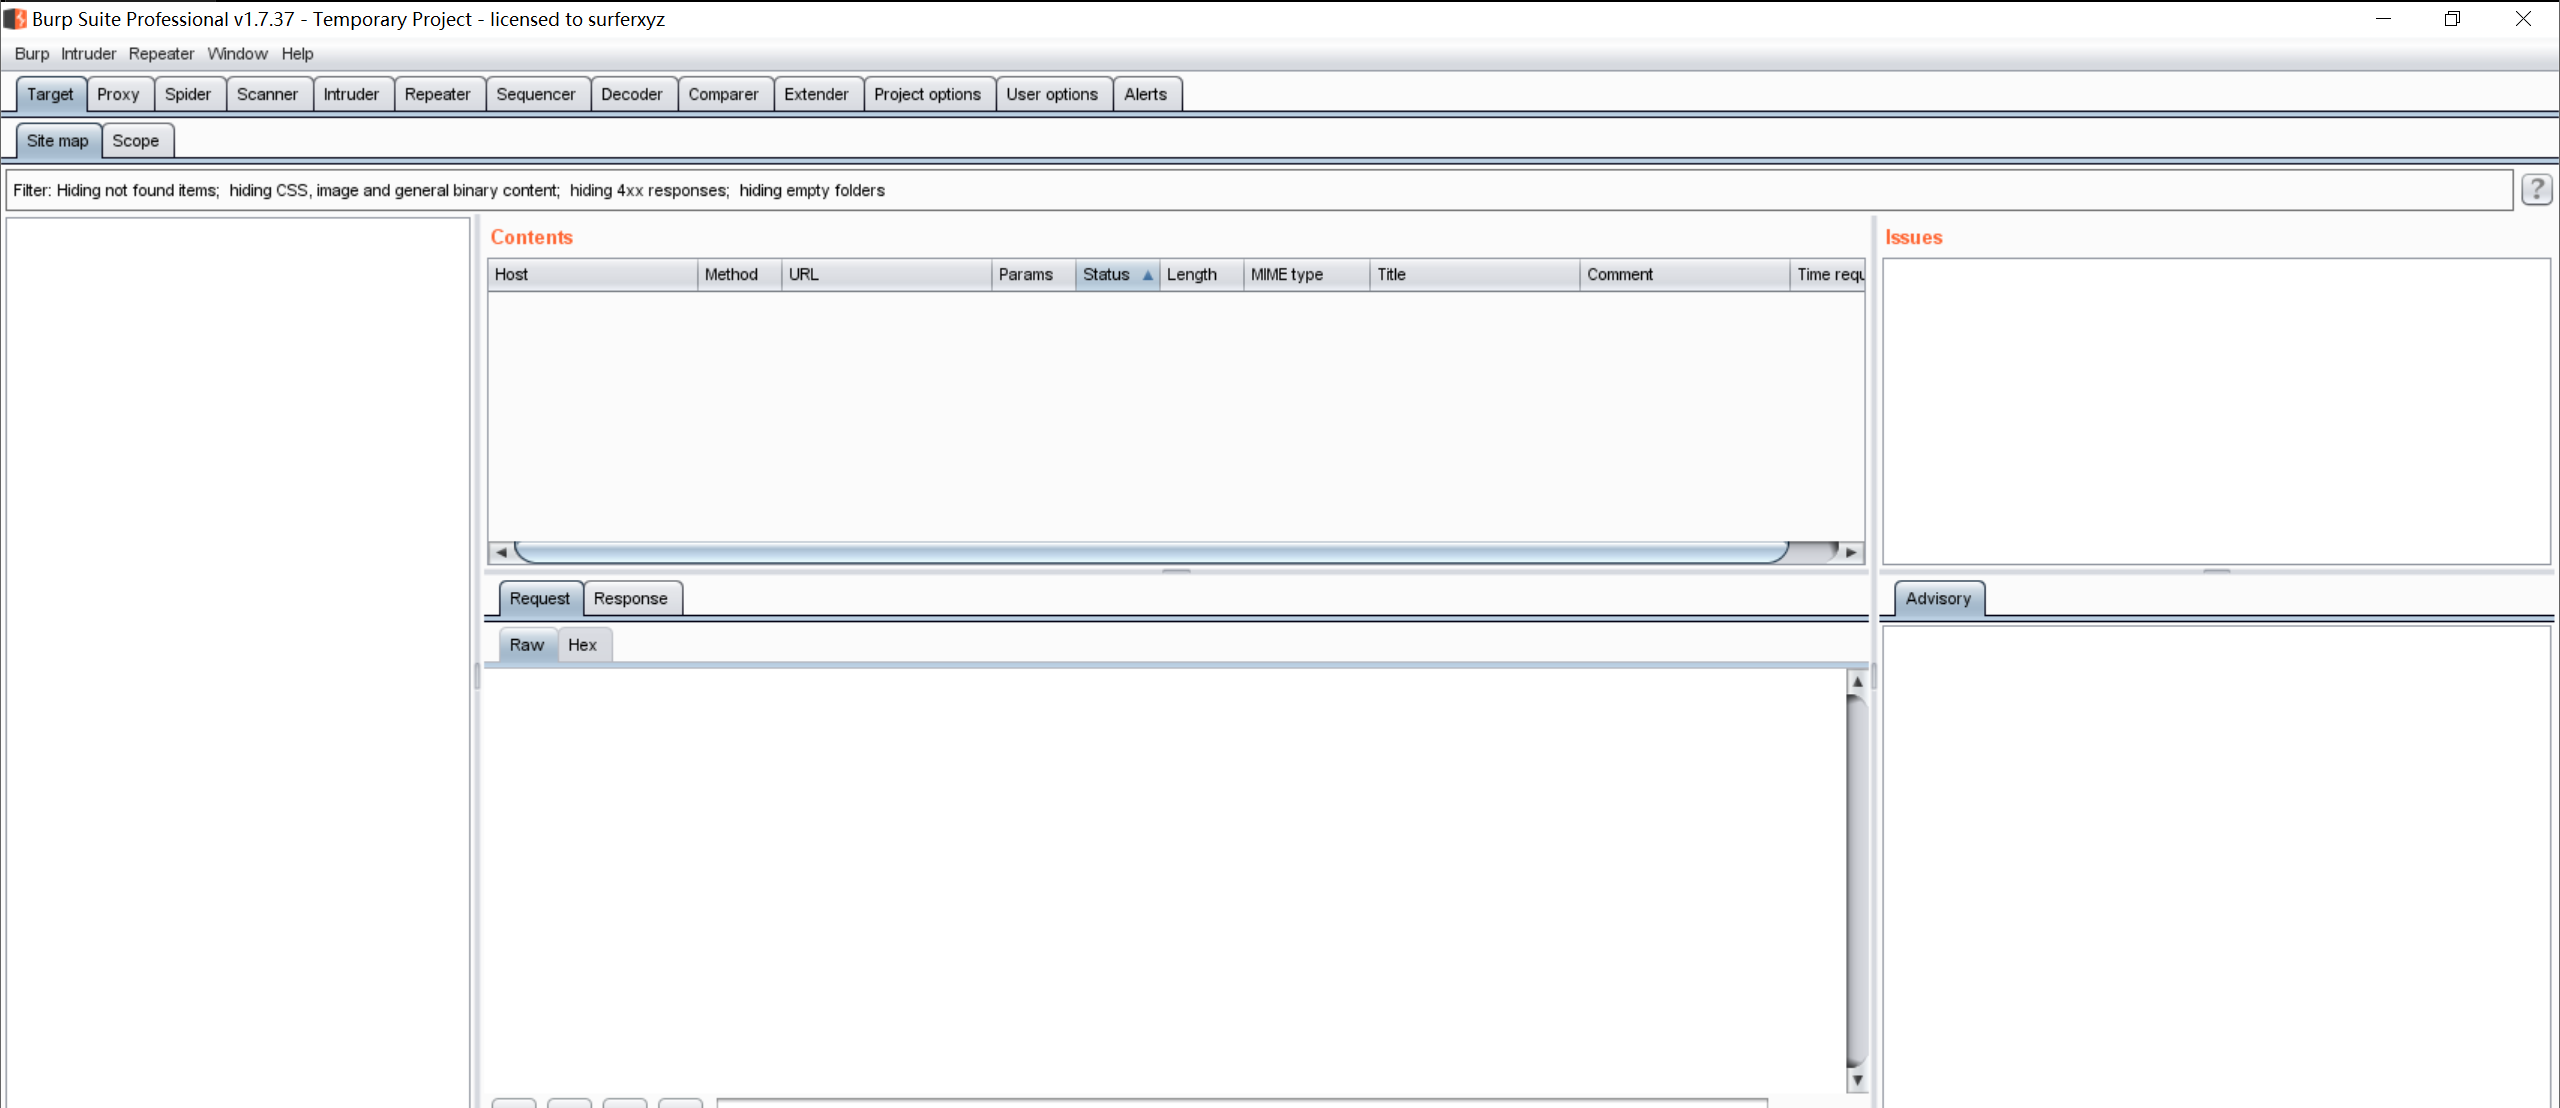Click the left arrow of the Contents horizontal scrollbar
2560x1108 pixels.
pos(501,552)
